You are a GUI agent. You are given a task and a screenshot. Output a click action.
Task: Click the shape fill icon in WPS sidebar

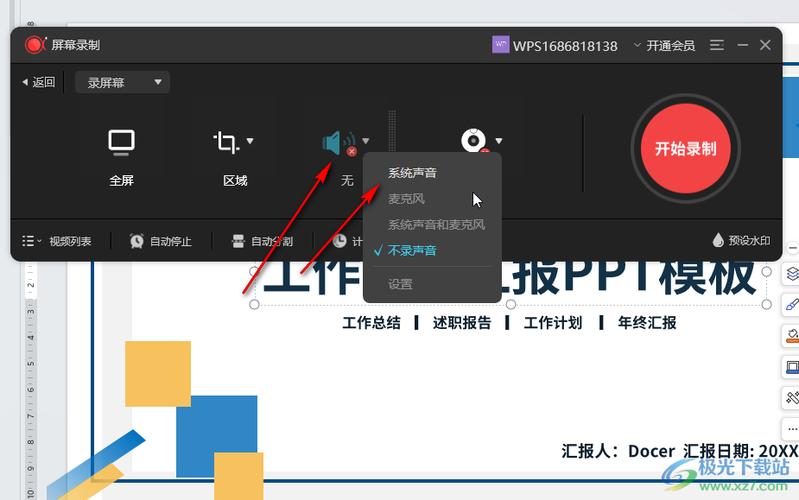[792, 336]
